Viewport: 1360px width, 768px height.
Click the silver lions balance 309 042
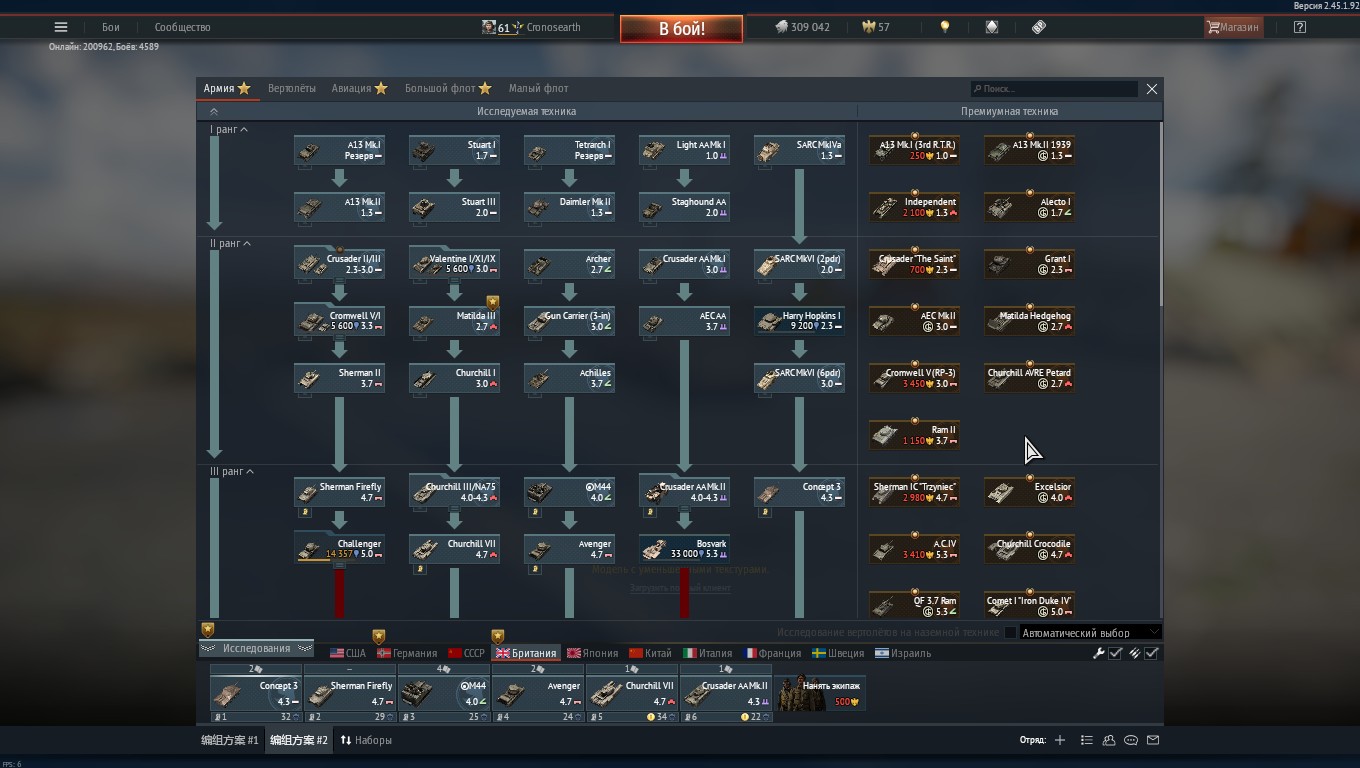pyautogui.click(x=802, y=27)
